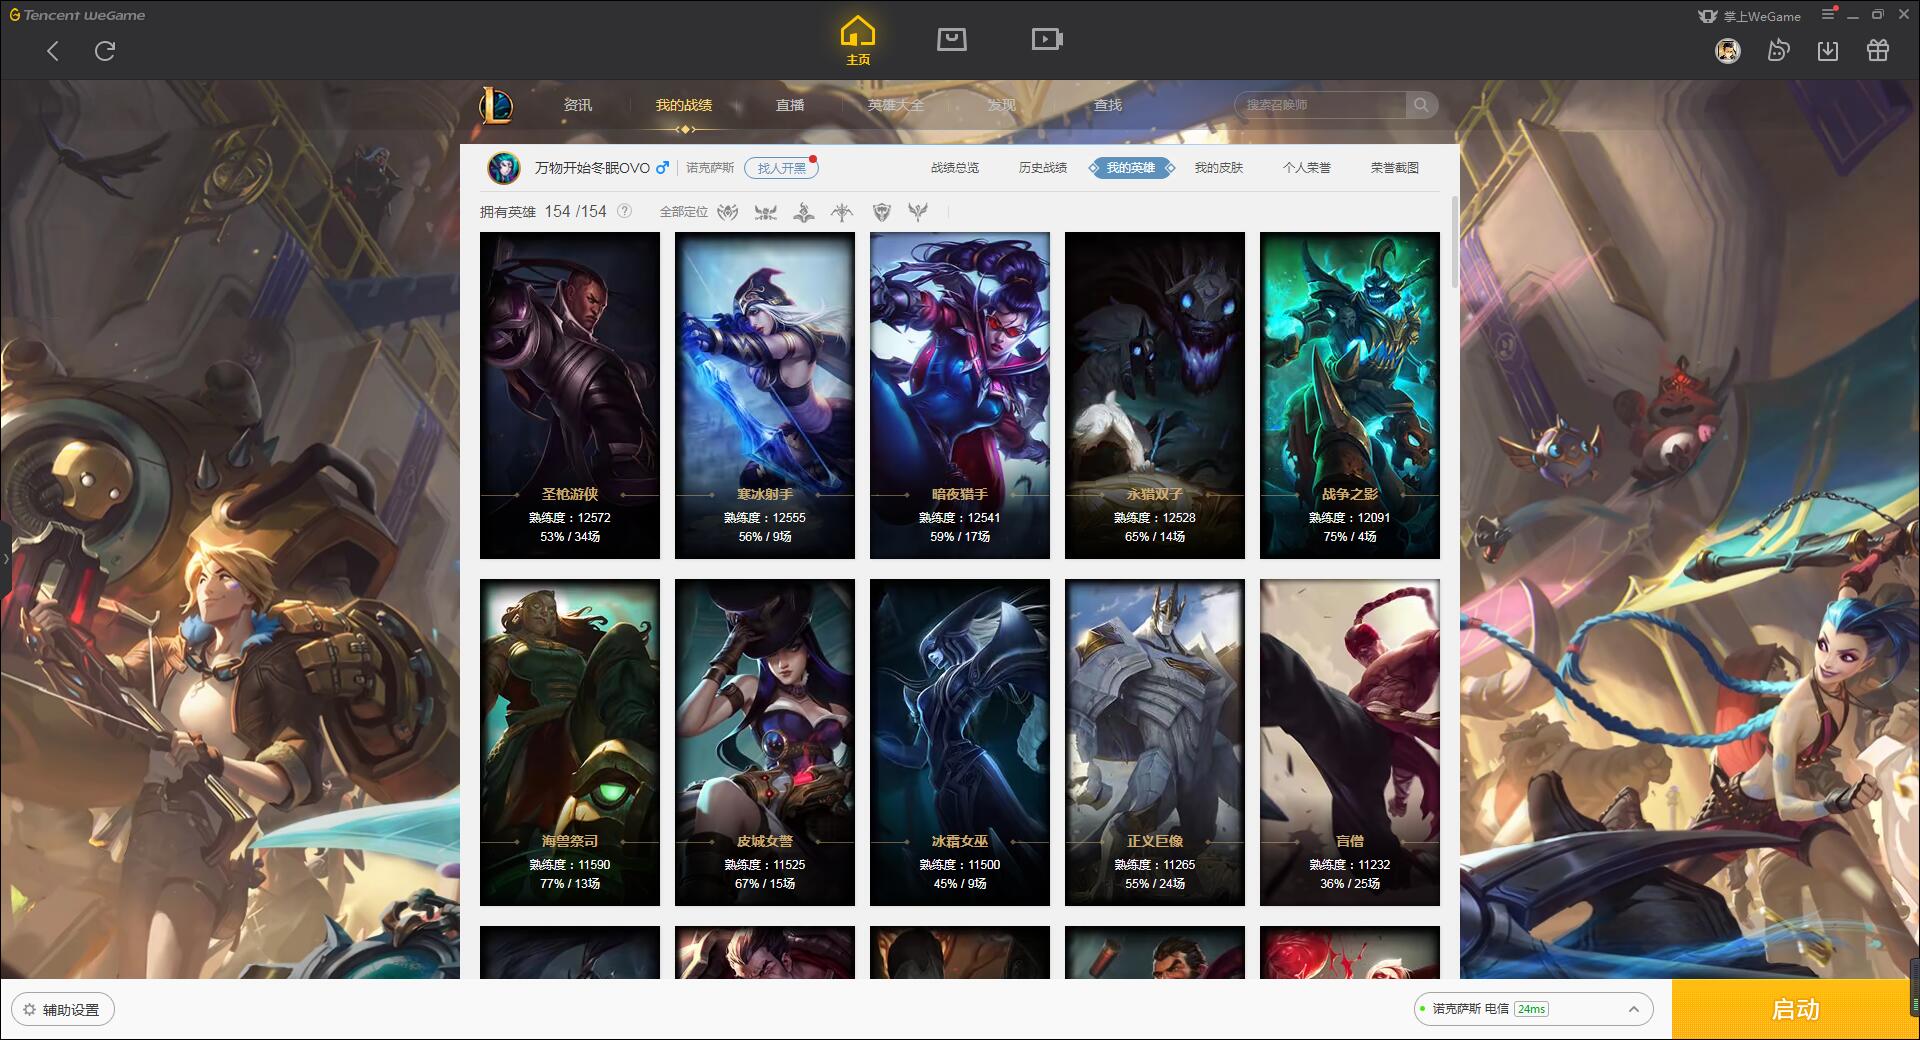Image resolution: width=1920 pixels, height=1040 pixels.
Task: Open the 永猎双子 hero card
Action: pos(1155,395)
